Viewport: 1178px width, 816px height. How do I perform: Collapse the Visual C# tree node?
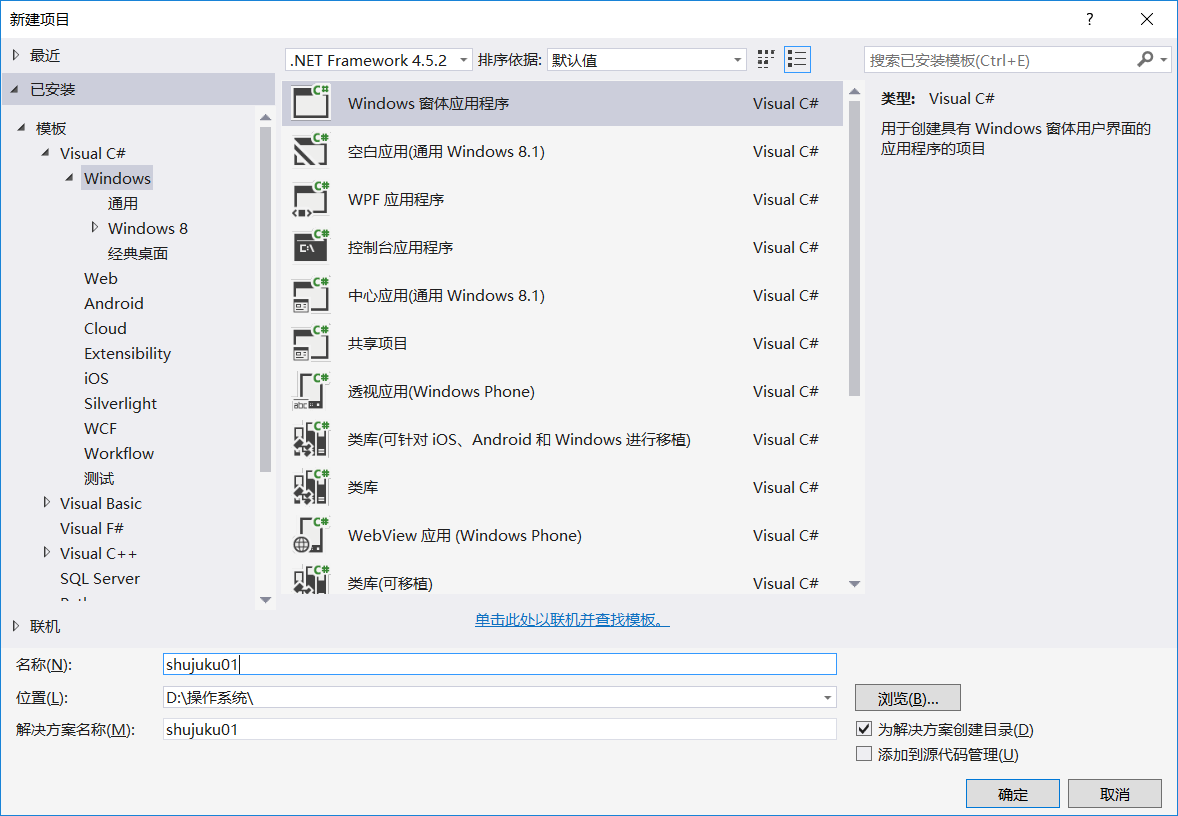(46, 153)
